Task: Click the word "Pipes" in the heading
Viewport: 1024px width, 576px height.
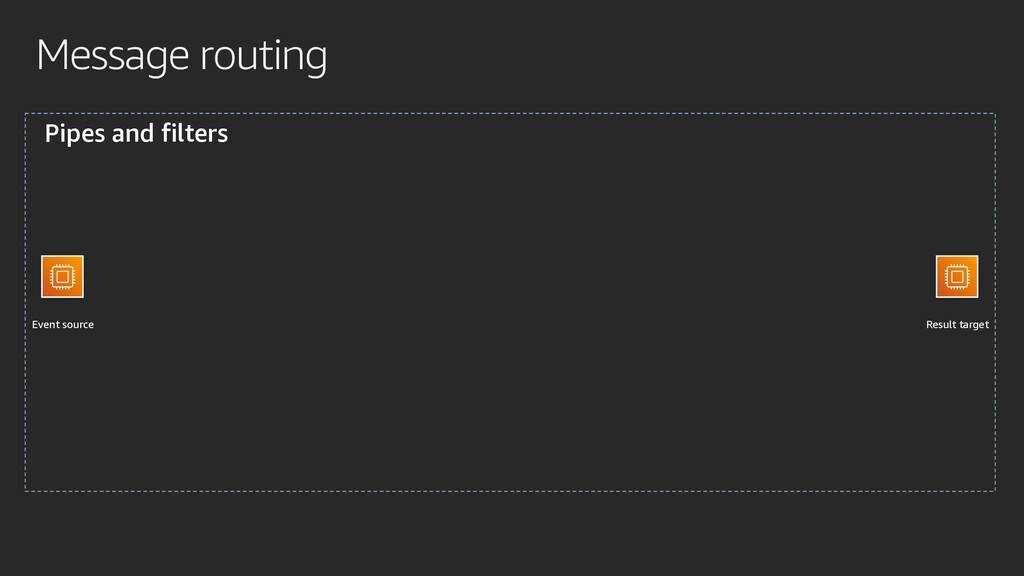Action: coord(74,134)
